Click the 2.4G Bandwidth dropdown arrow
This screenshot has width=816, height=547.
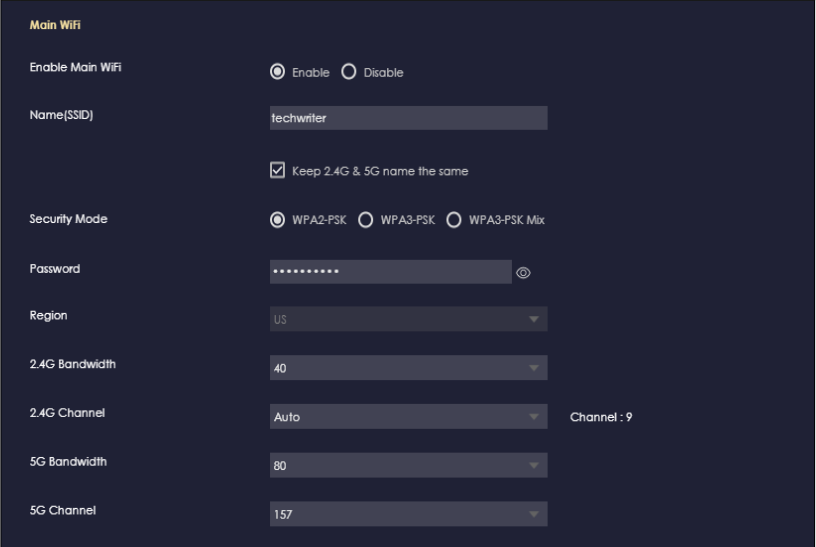coord(534,368)
